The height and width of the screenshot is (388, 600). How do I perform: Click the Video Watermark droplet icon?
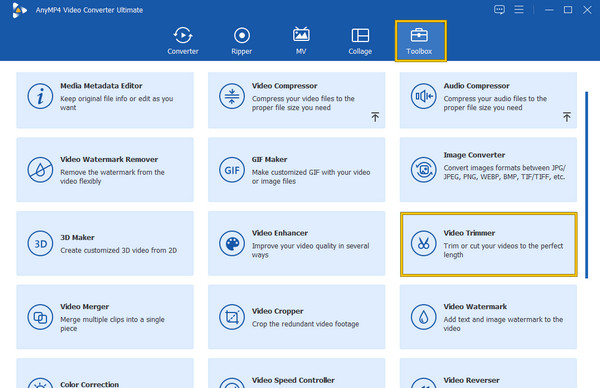(424, 317)
